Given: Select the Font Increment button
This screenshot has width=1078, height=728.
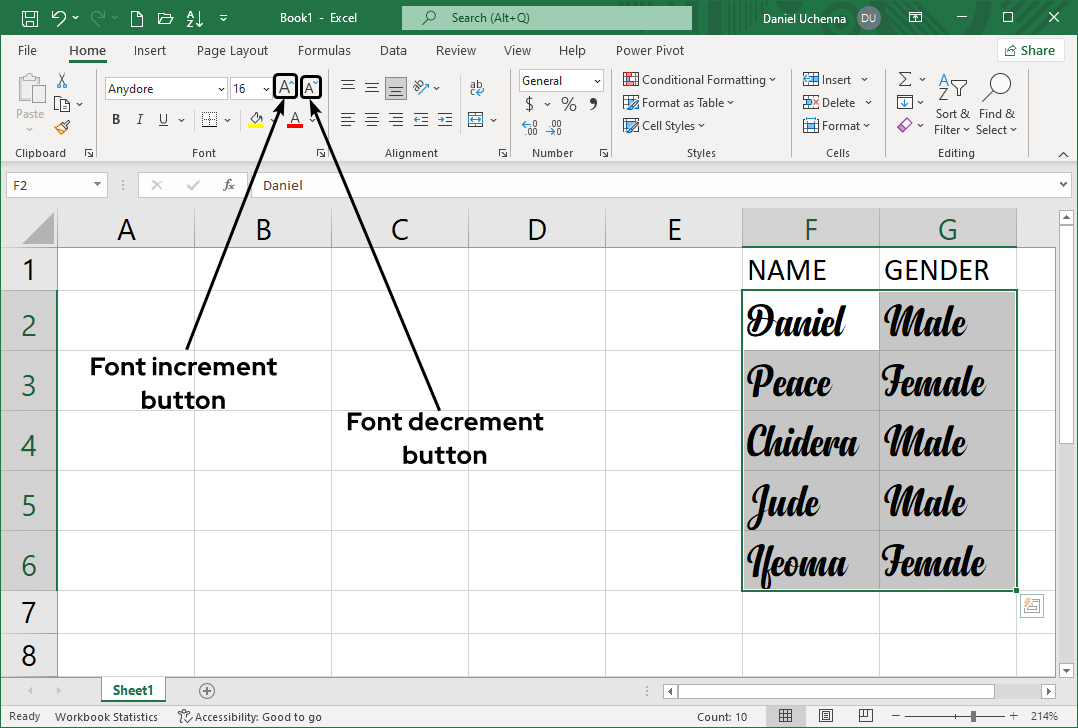Looking at the screenshot, I should (x=285, y=87).
